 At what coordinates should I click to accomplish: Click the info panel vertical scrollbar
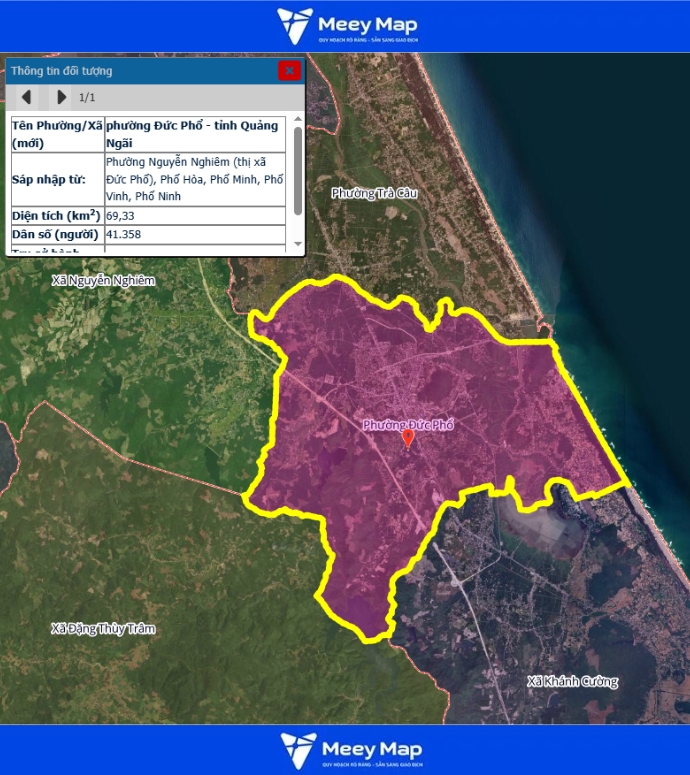(297, 171)
